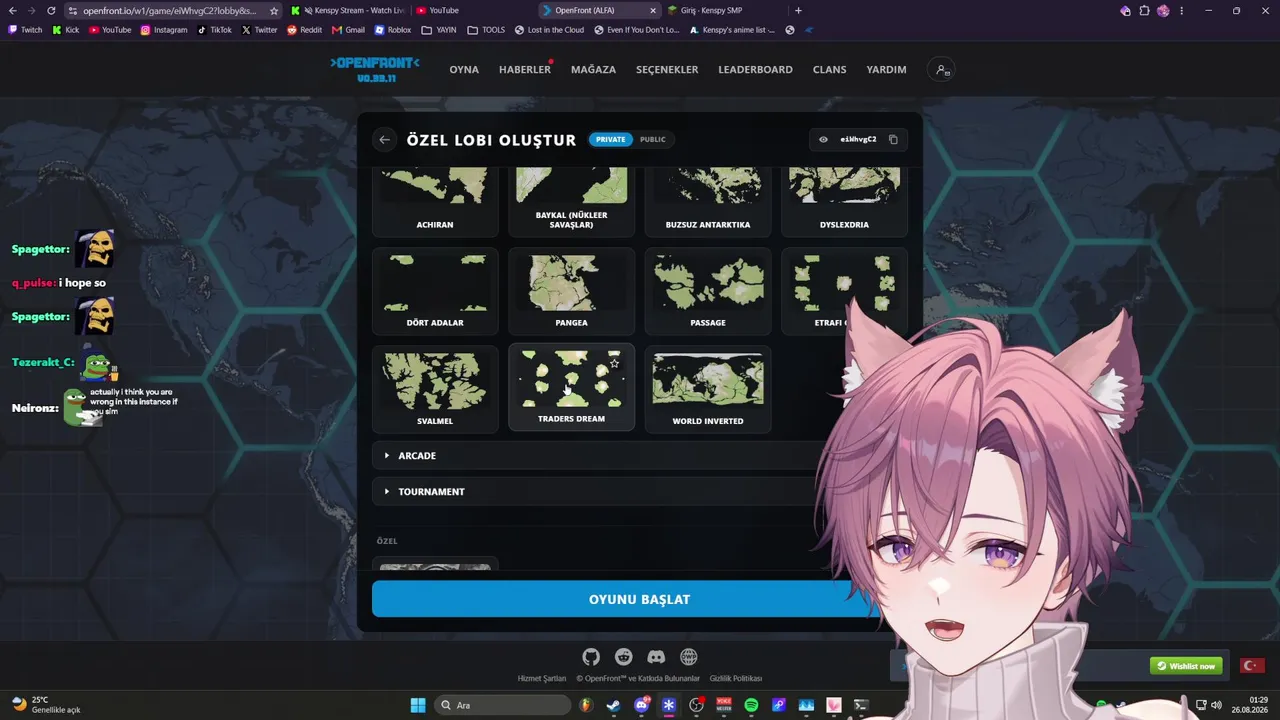Screen dimensions: 1280x720
Task: Switch to Kenspy Stream browser tab
Action: click(347, 10)
